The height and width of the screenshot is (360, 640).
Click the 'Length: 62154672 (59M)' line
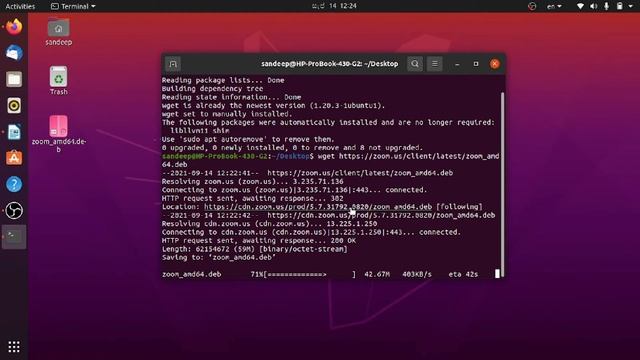pos(255,249)
